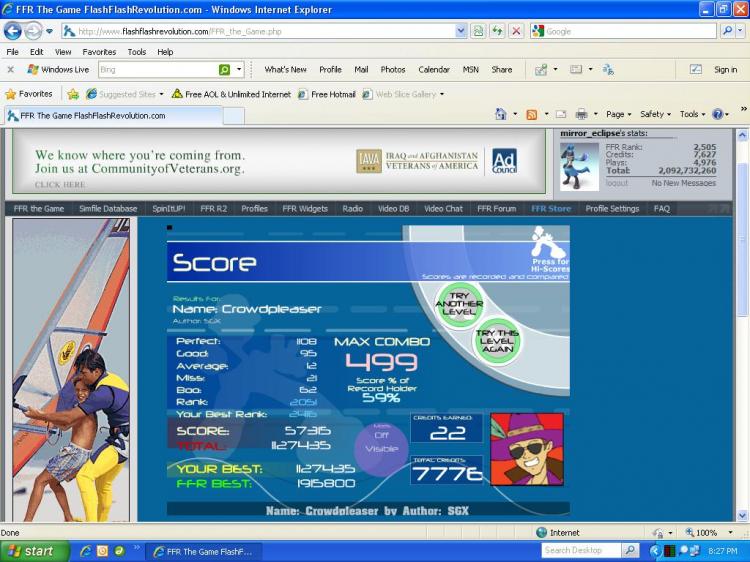750x562 pixels.
Task: Expand the Page dropdown menu
Action: [x=618, y=114]
